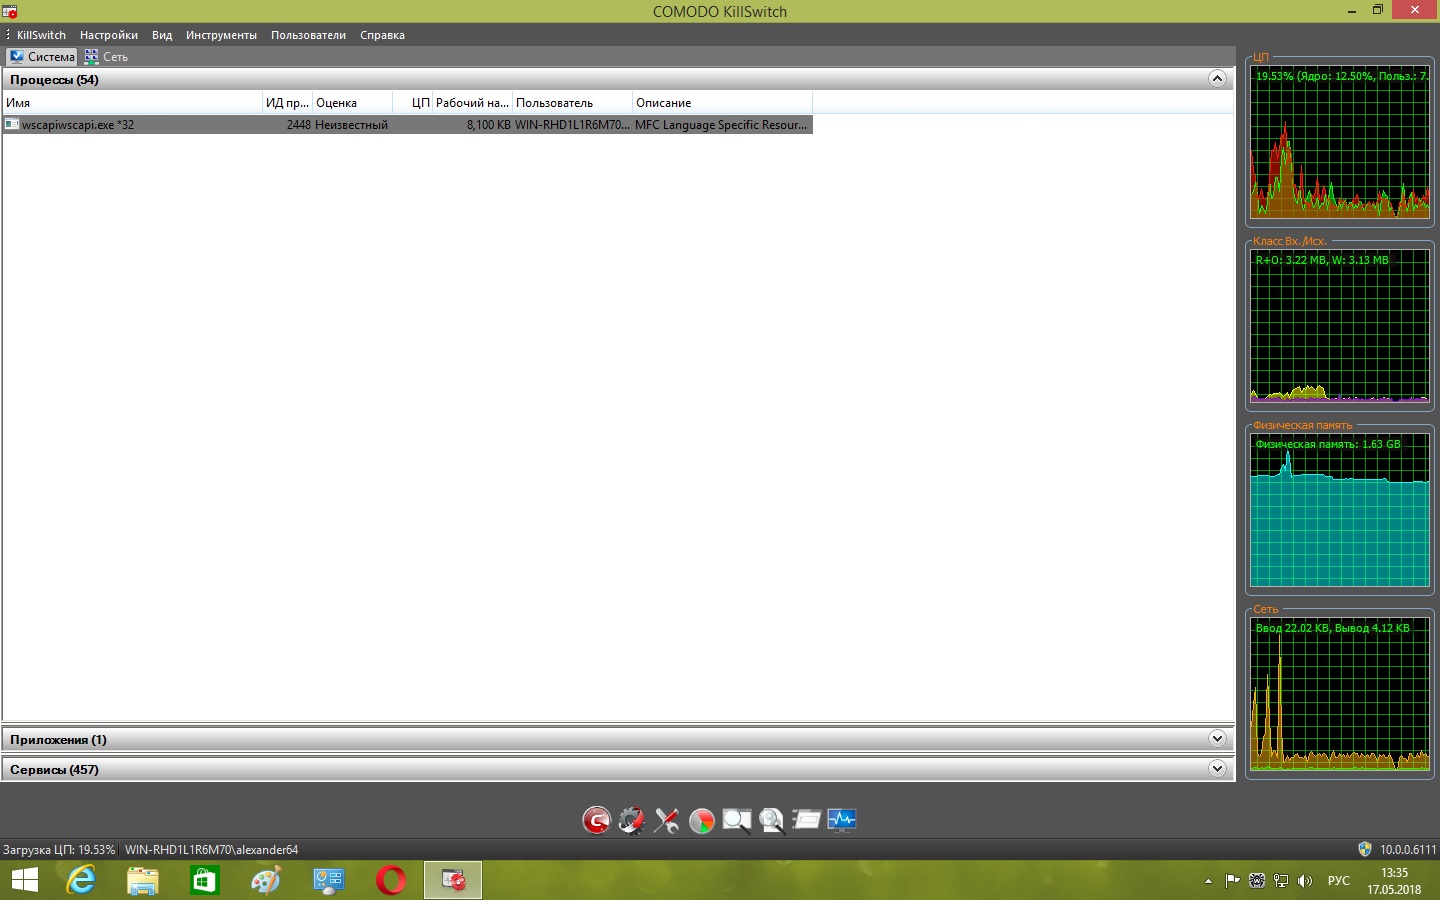Image resolution: width=1440 pixels, height=900 pixels.
Task: Expand the Приложения (1) section
Action: [x=1217, y=739]
